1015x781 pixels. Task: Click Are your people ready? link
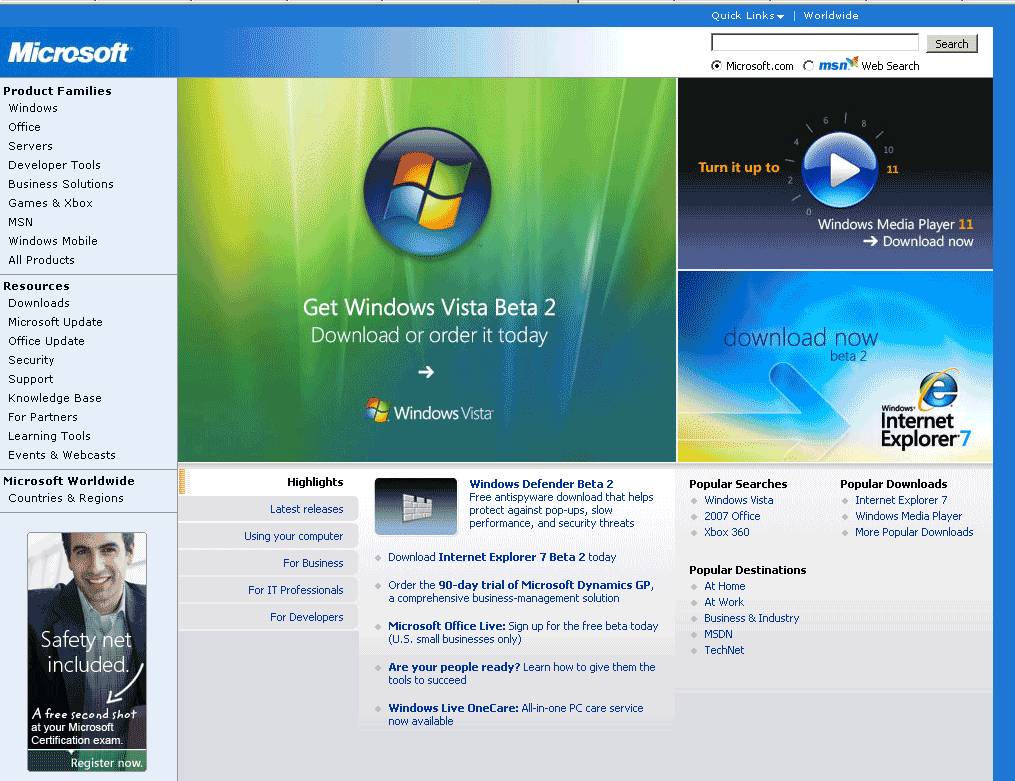(454, 667)
